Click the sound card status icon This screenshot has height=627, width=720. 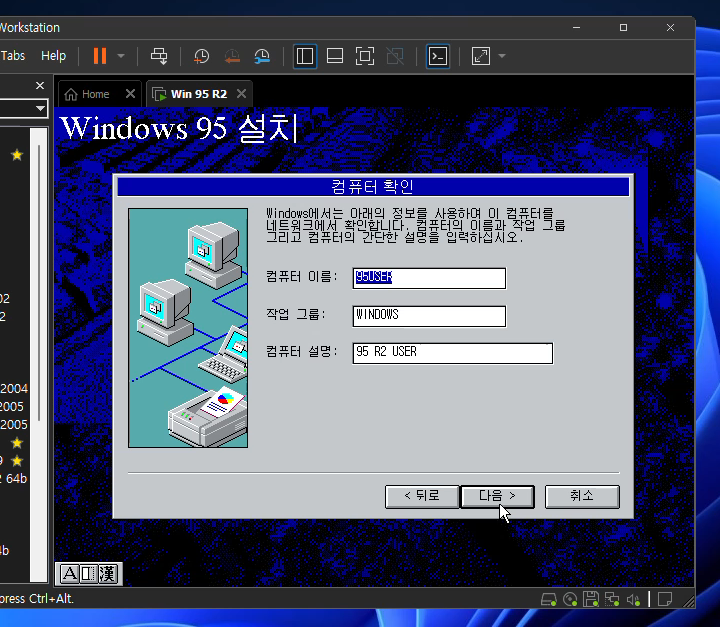tap(633, 599)
